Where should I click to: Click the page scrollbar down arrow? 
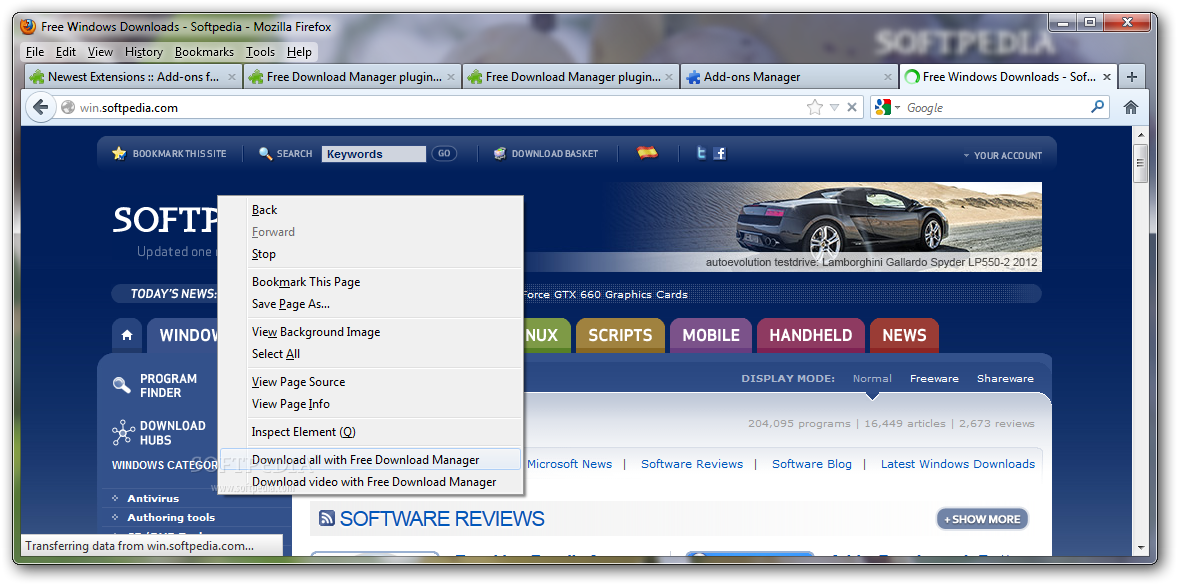point(1140,548)
